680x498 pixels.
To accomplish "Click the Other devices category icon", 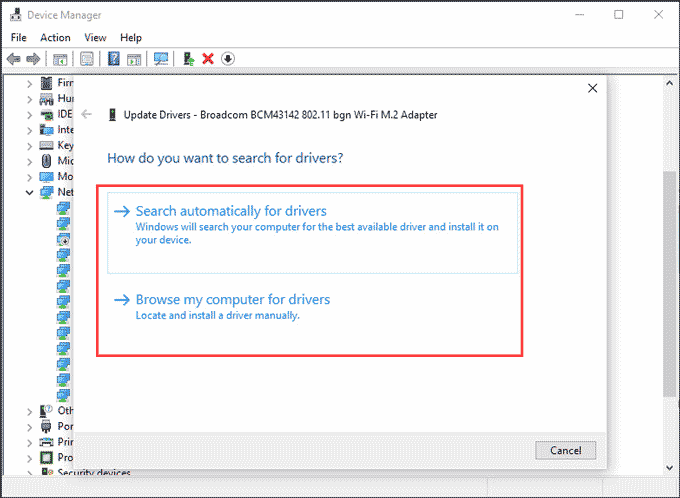I will pyautogui.click(x=46, y=410).
